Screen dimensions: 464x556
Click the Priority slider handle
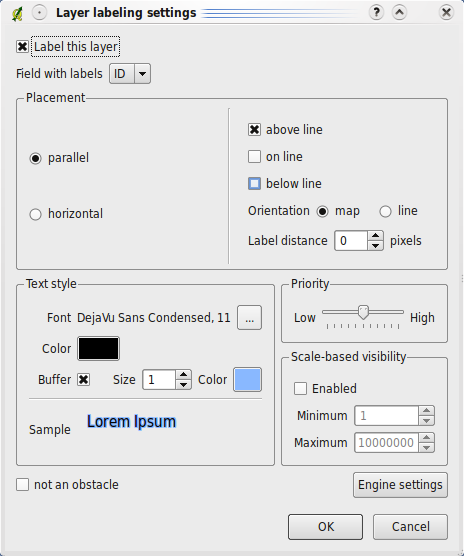coord(363,312)
